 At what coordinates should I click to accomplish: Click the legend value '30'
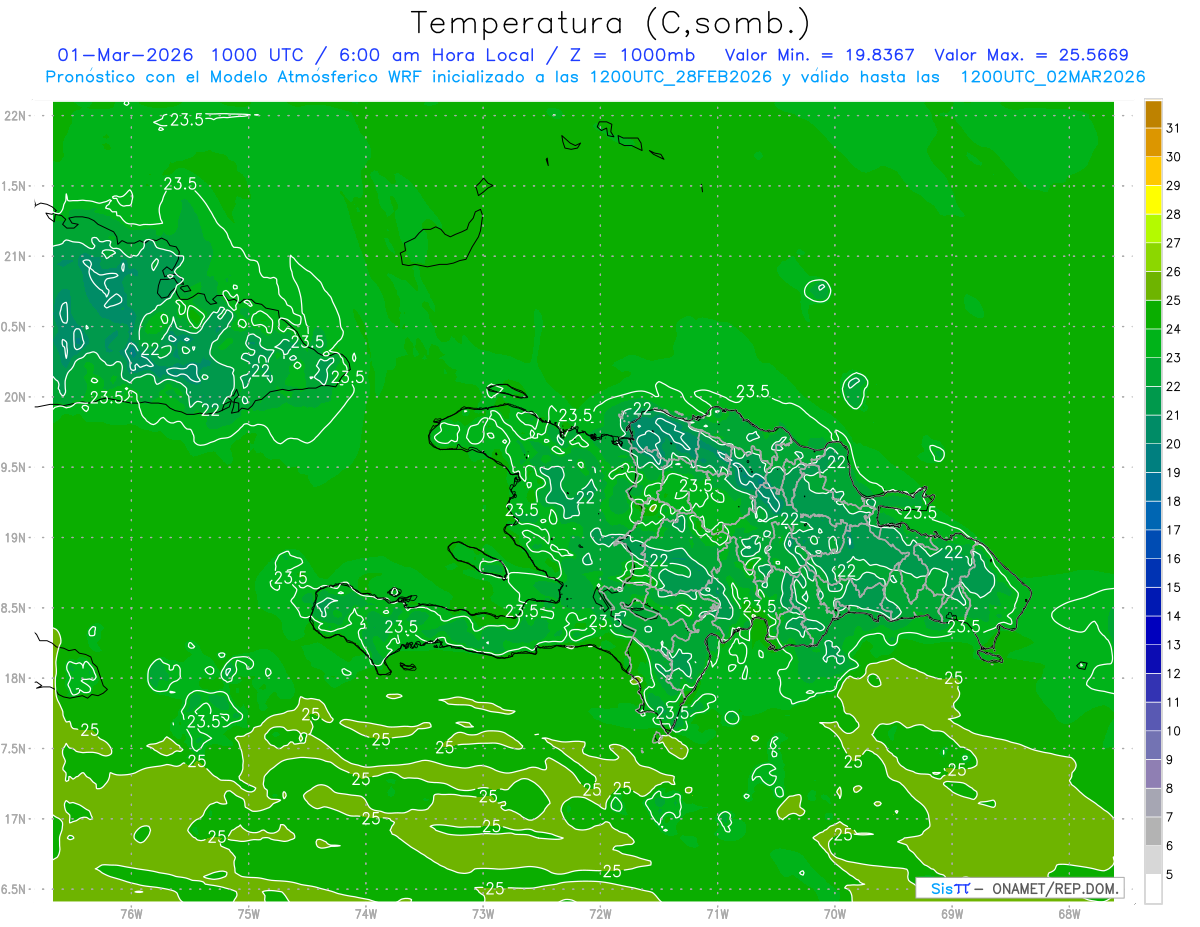(1174, 157)
